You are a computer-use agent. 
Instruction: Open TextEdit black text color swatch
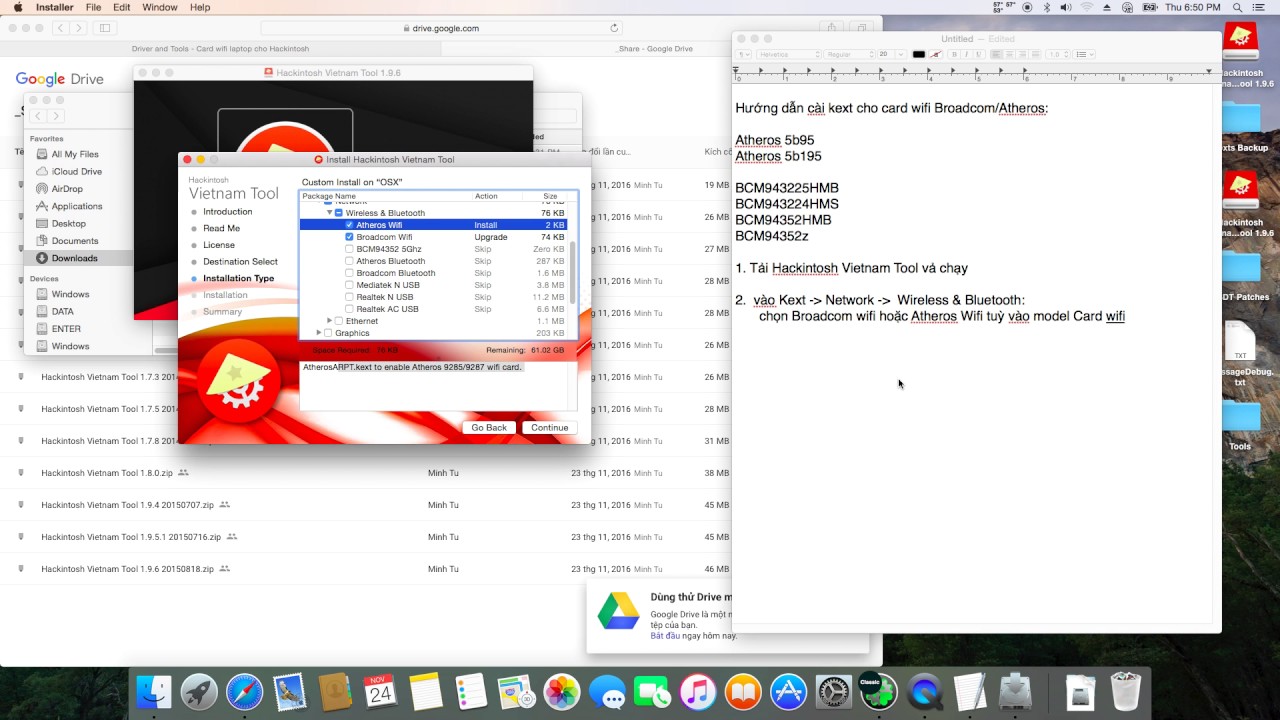click(919, 54)
